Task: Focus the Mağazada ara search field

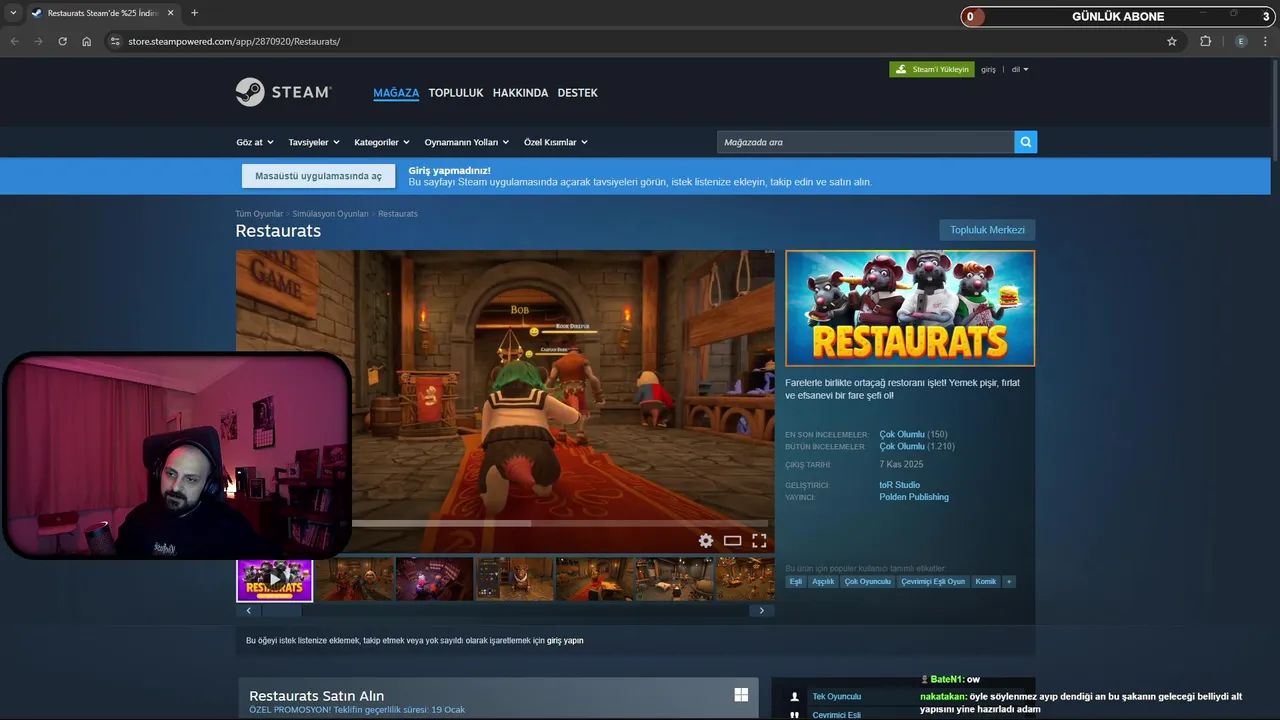Action: pos(865,142)
